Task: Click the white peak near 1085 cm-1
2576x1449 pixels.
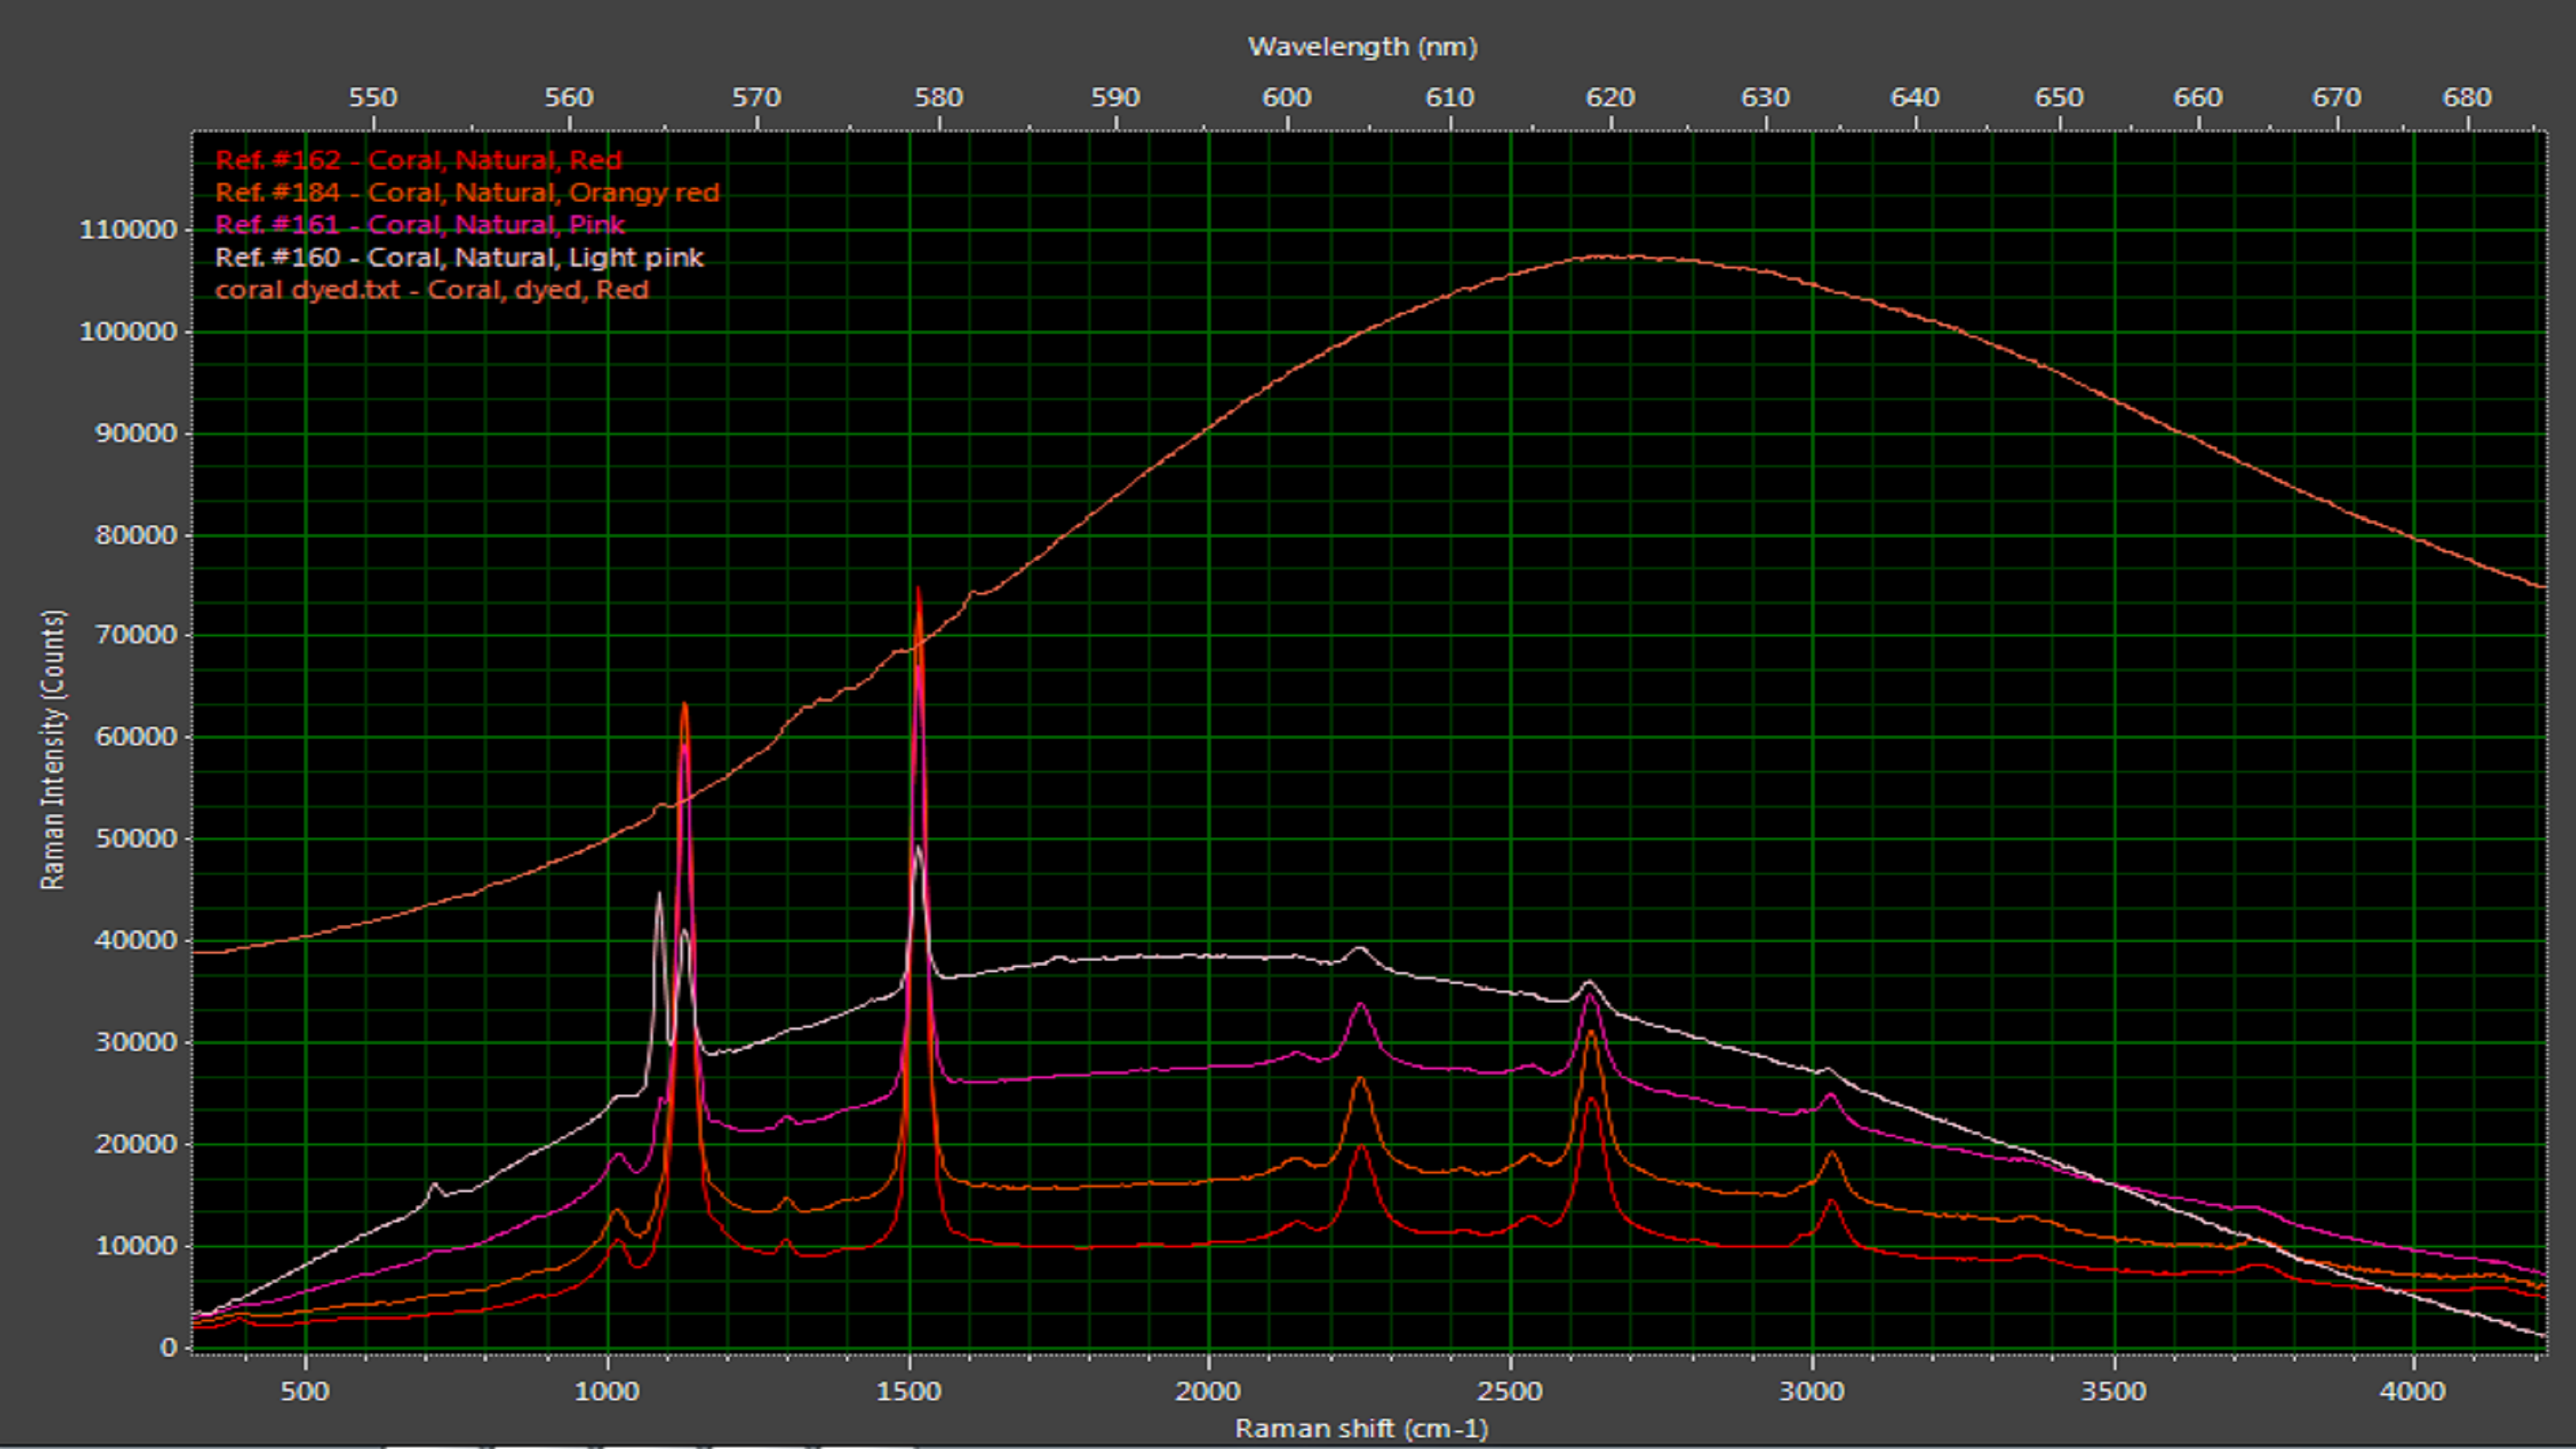Action: pyautogui.click(x=659, y=896)
